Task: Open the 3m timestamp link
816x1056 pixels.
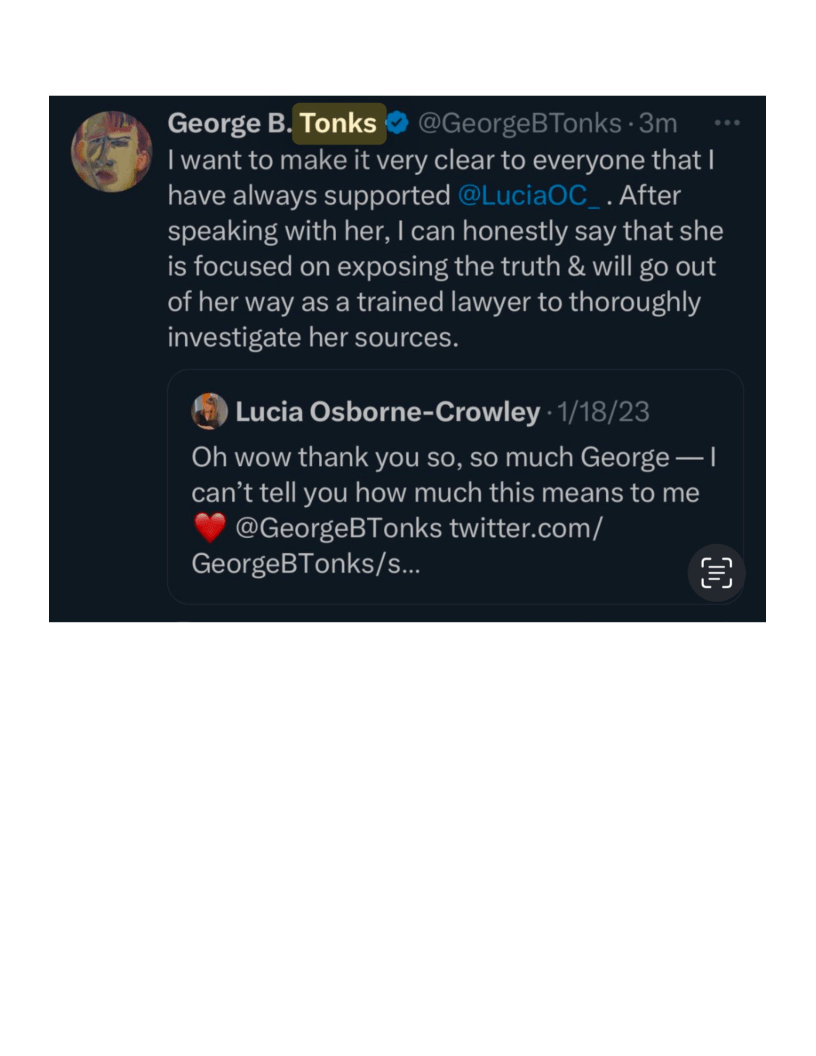Action: pos(658,123)
